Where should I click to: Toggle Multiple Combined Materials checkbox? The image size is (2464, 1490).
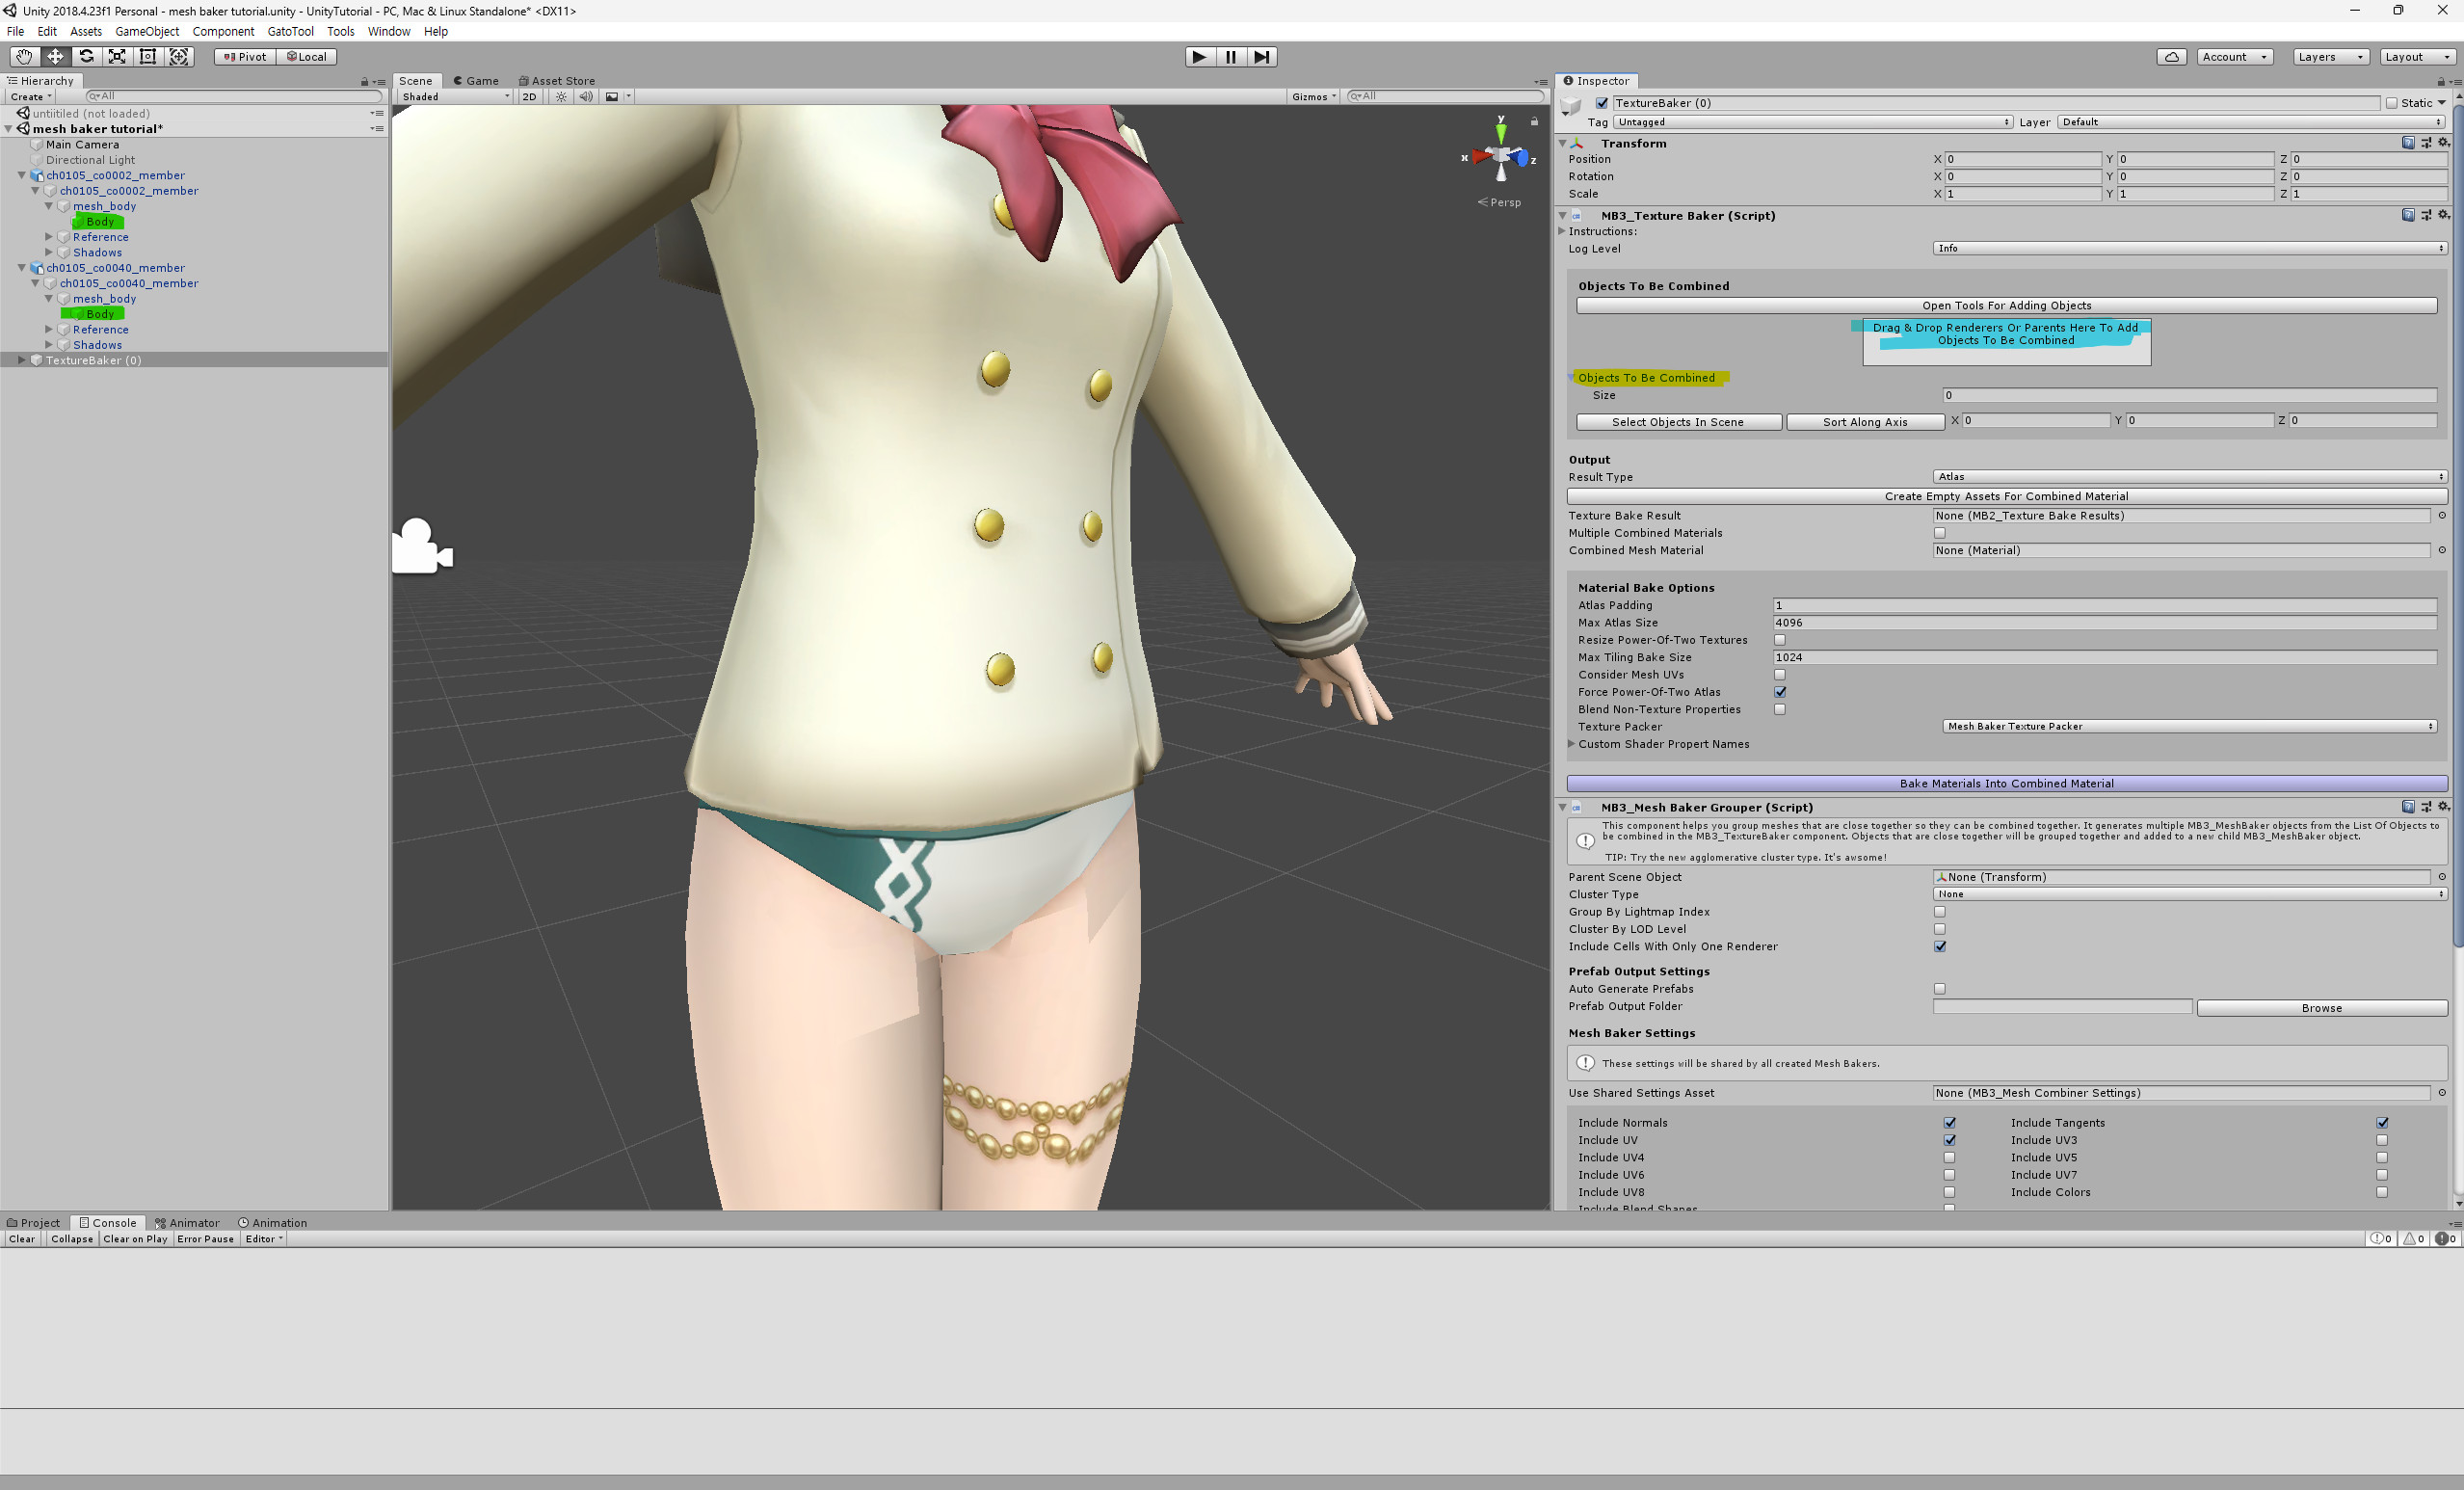click(x=1940, y=533)
